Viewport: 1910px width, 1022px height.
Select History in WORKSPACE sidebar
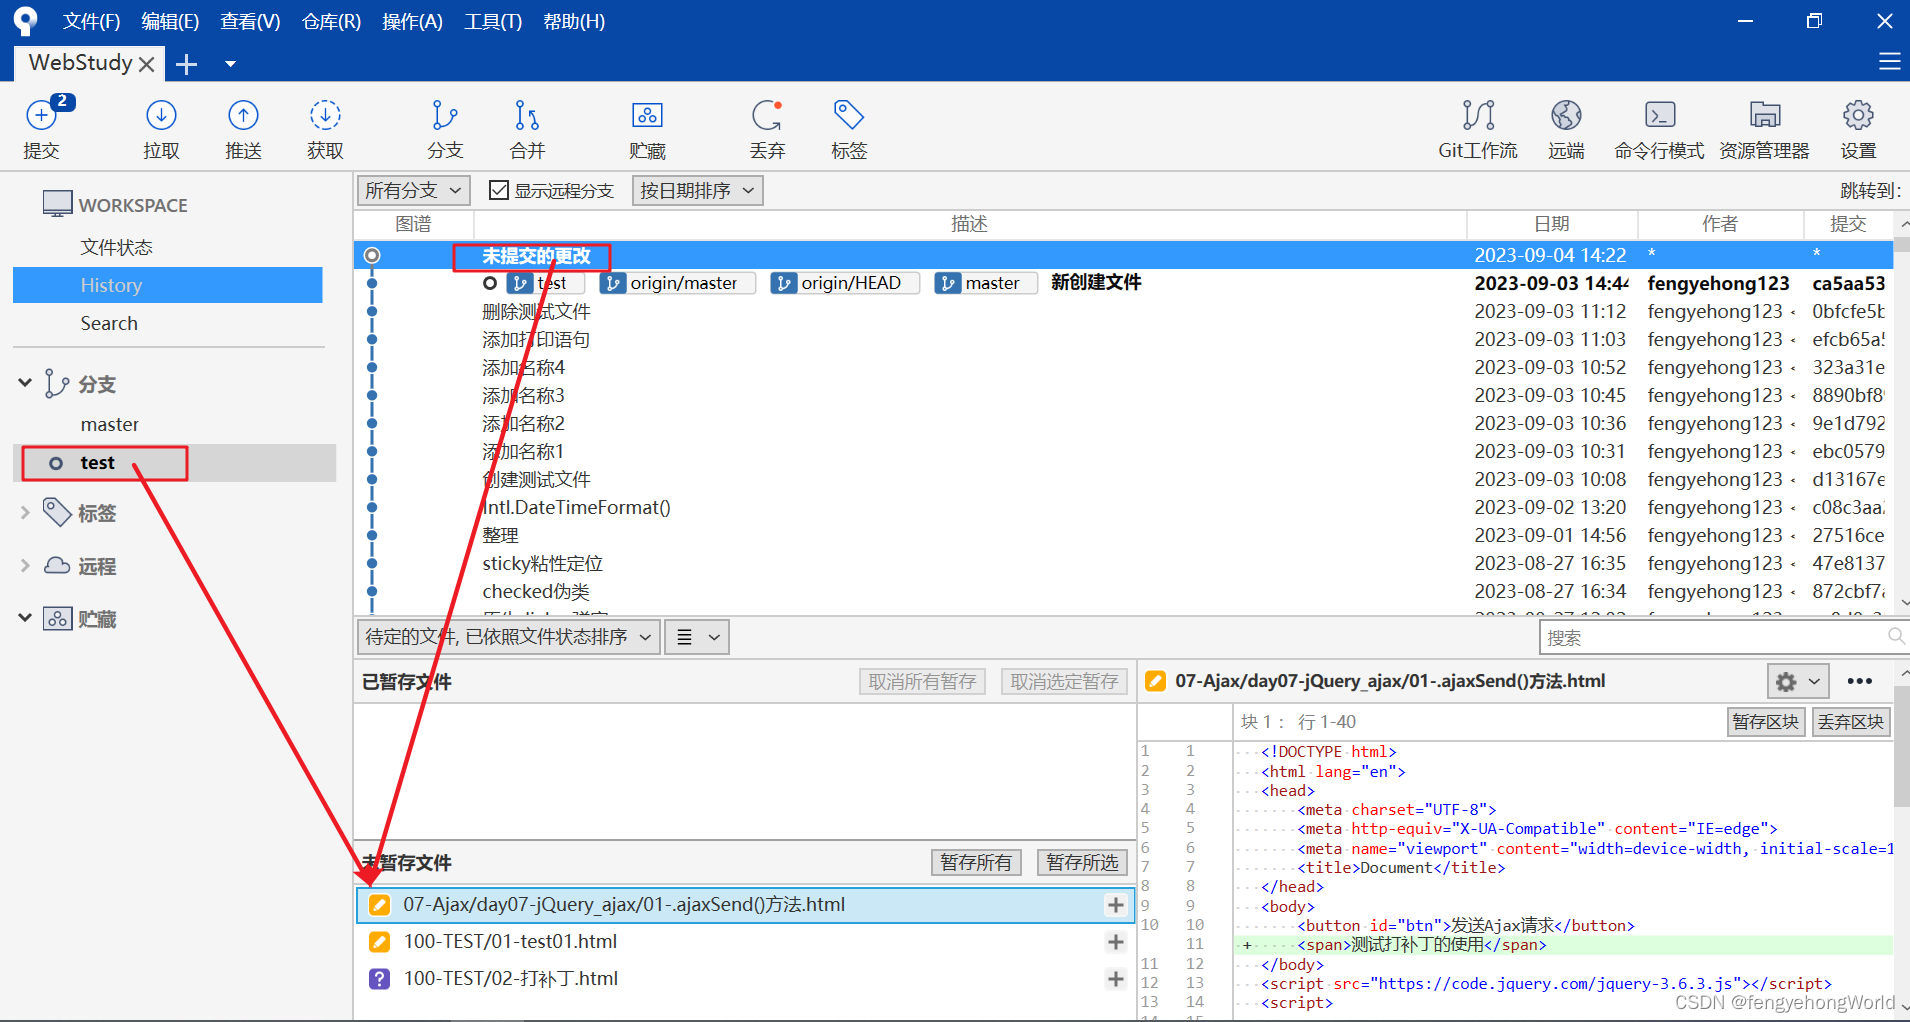pos(167,285)
